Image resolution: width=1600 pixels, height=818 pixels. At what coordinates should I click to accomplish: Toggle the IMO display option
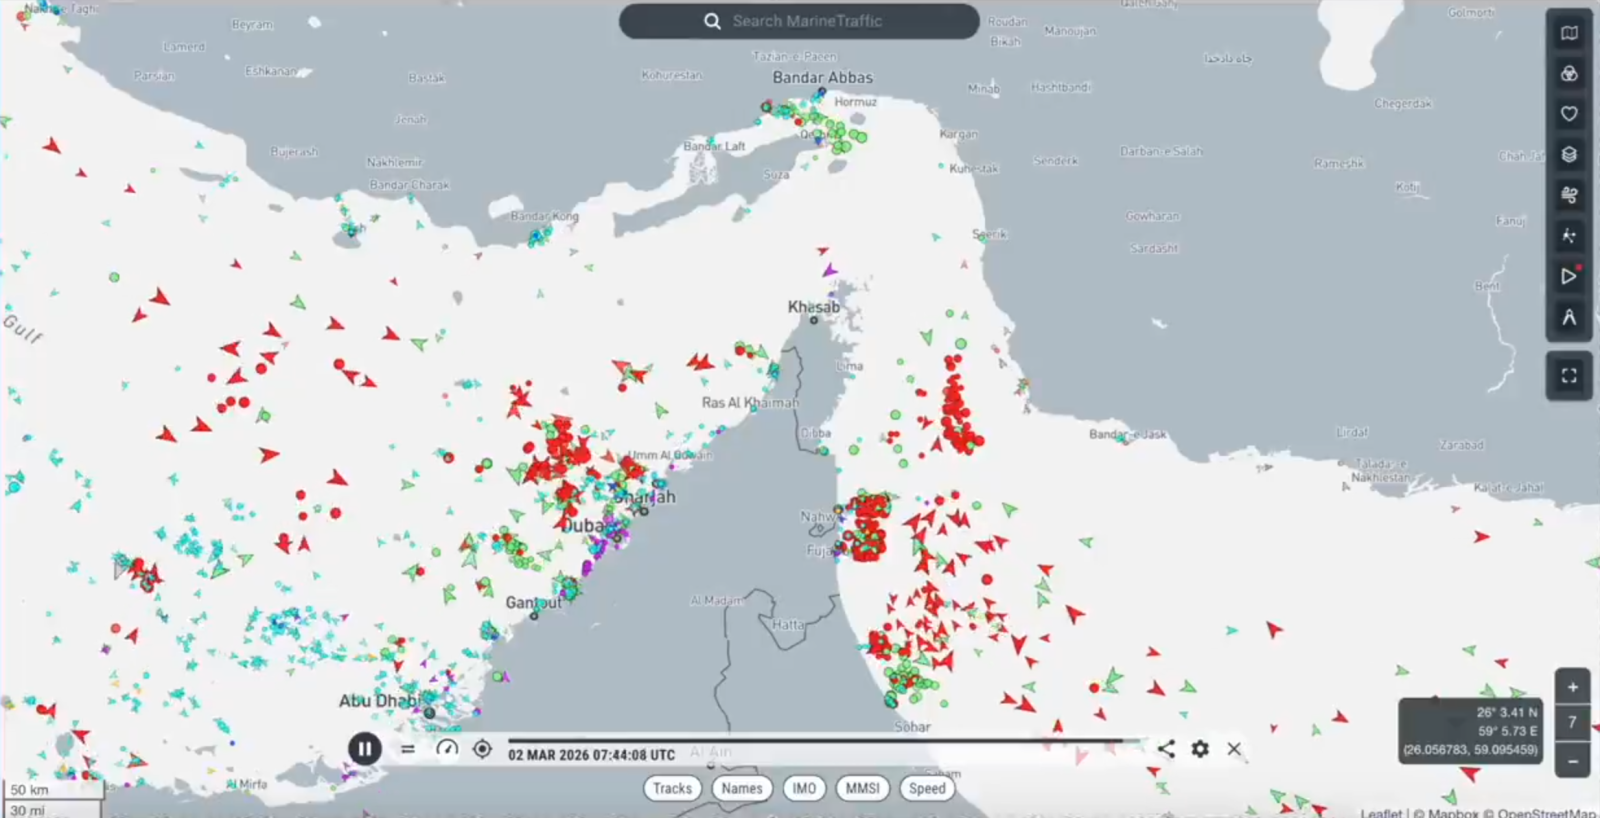click(804, 788)
